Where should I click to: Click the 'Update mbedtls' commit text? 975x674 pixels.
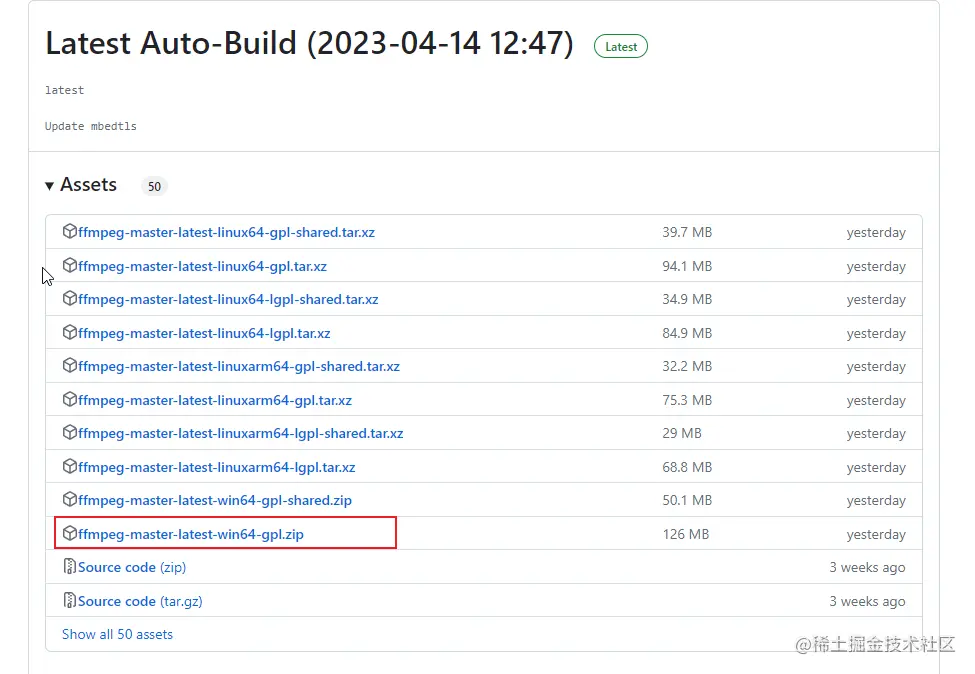tap(91, 126)
